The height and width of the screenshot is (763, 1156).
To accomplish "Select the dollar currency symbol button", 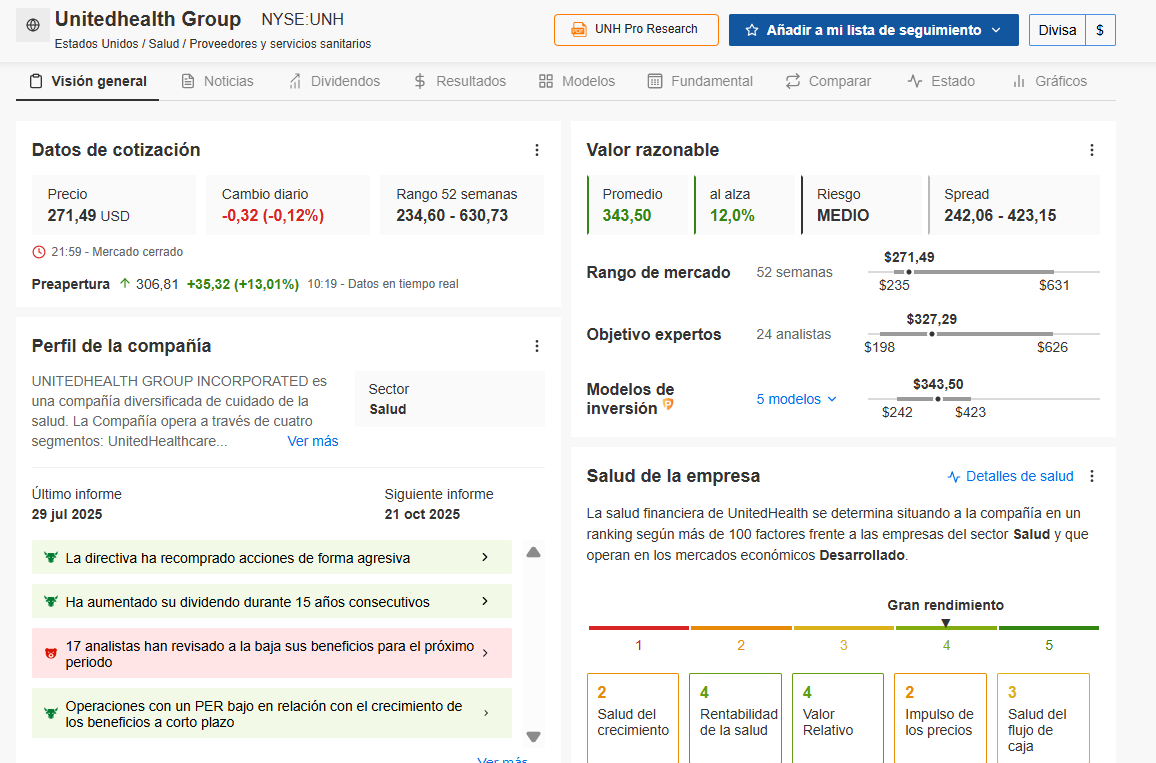I will pyautogui.click(x=1100, y=30).
